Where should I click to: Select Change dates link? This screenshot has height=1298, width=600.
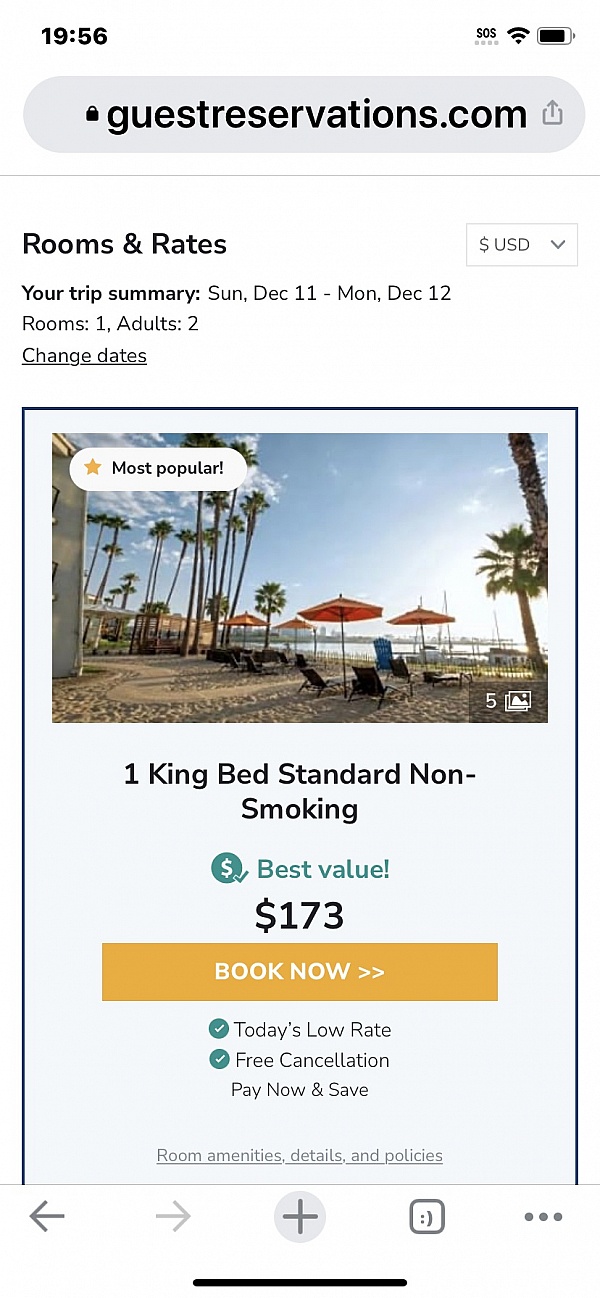pyautogui.click(x=84, y=355)
